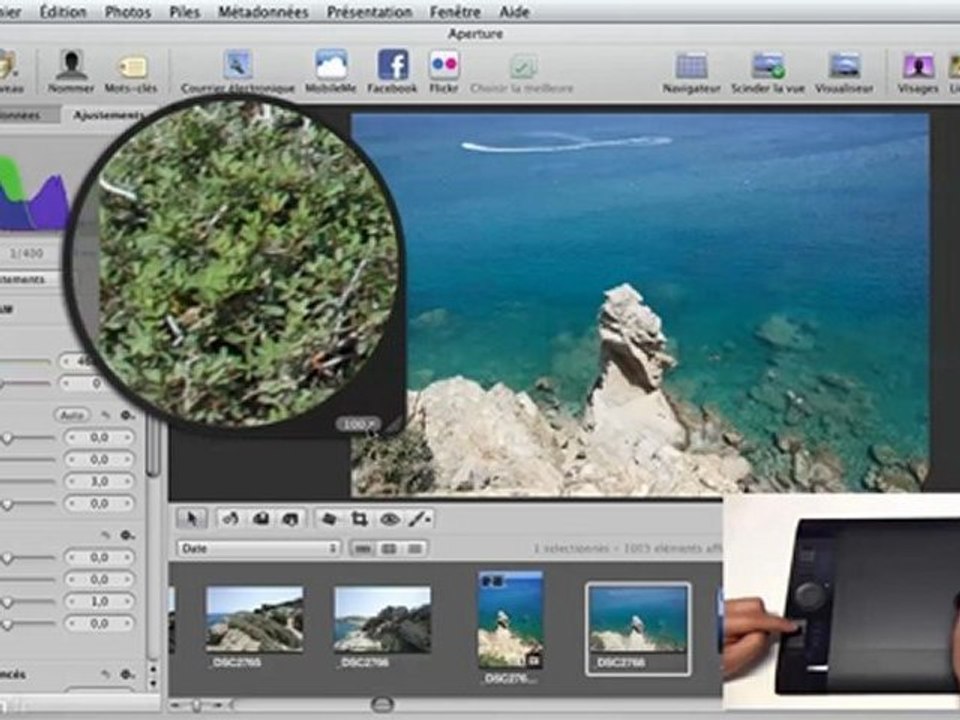Click left arrow of the 1,0 field
This screenshot has width=960, height=720.
coord(72,601)
